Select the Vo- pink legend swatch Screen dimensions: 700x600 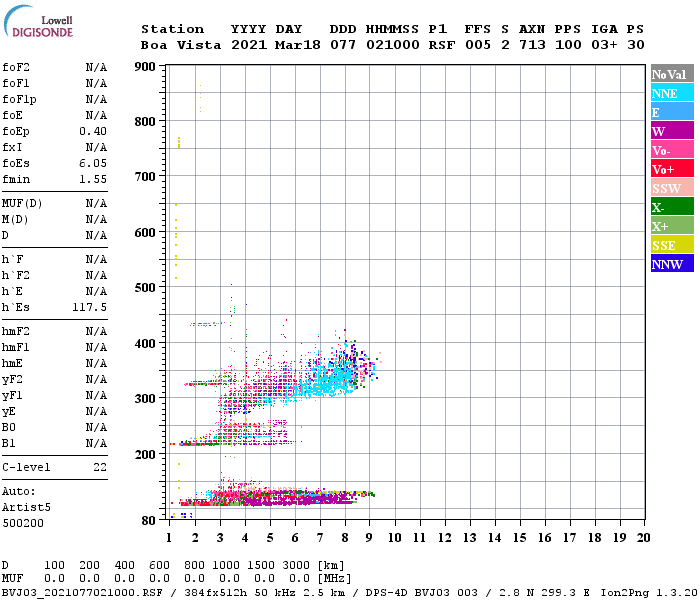[672, 150]
